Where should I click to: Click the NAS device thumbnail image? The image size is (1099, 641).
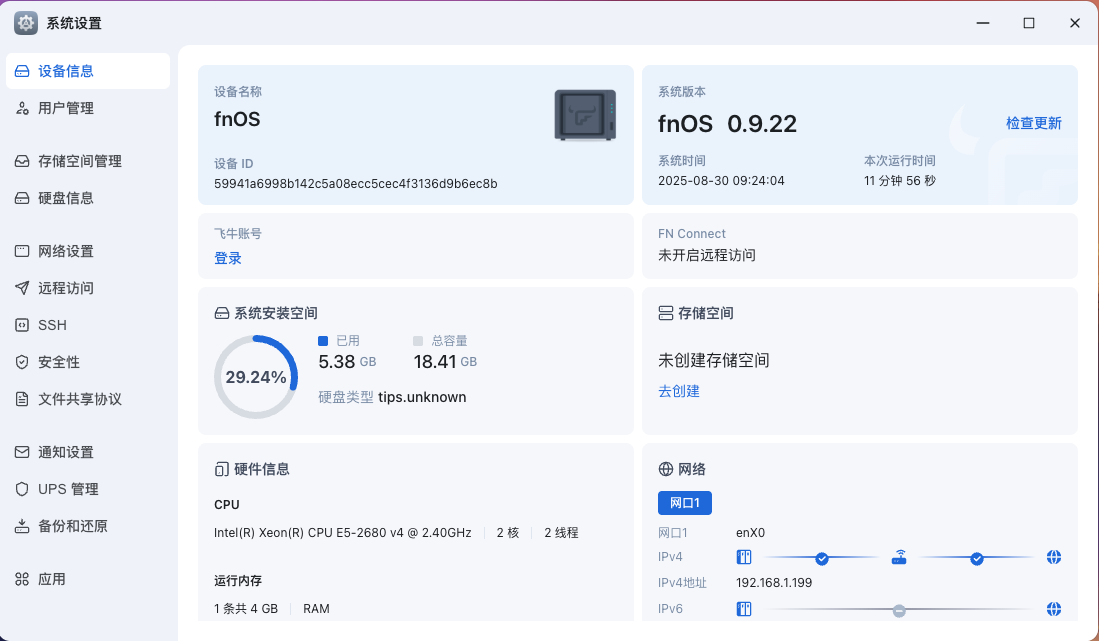click(x=585, y=115)
